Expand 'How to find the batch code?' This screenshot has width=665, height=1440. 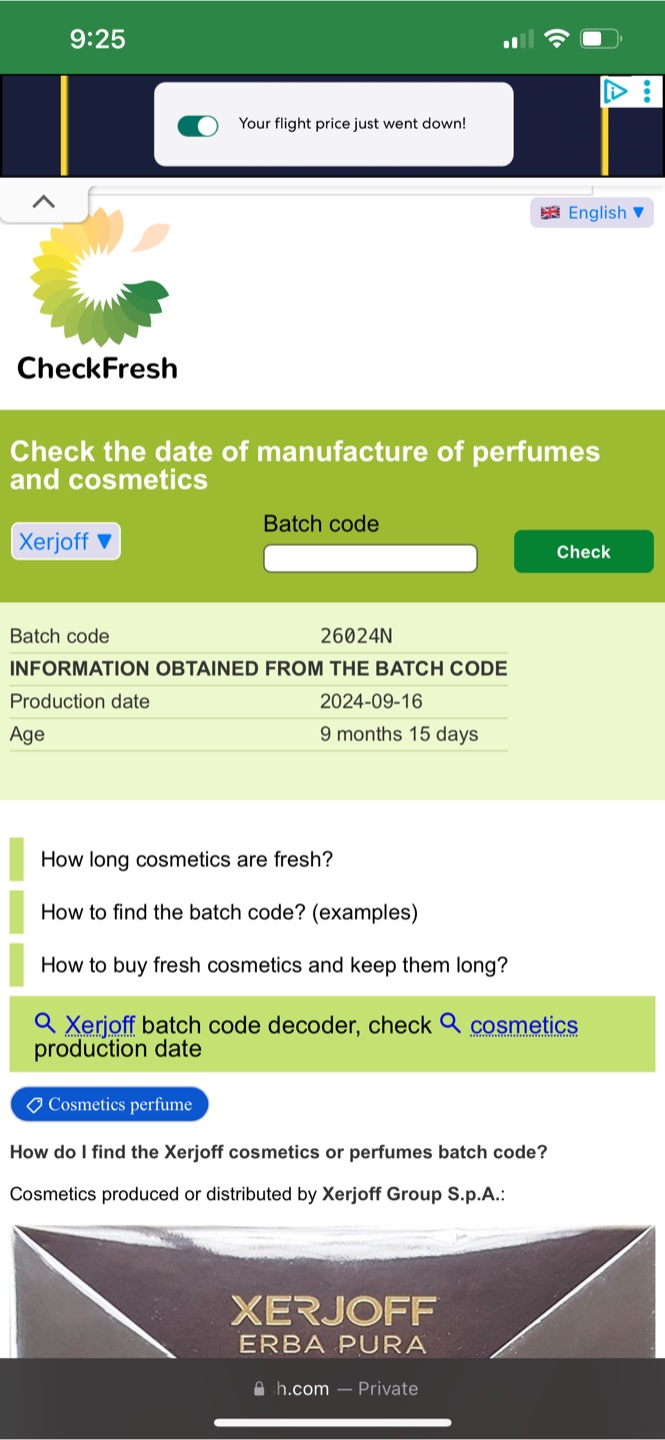(229, 912)
